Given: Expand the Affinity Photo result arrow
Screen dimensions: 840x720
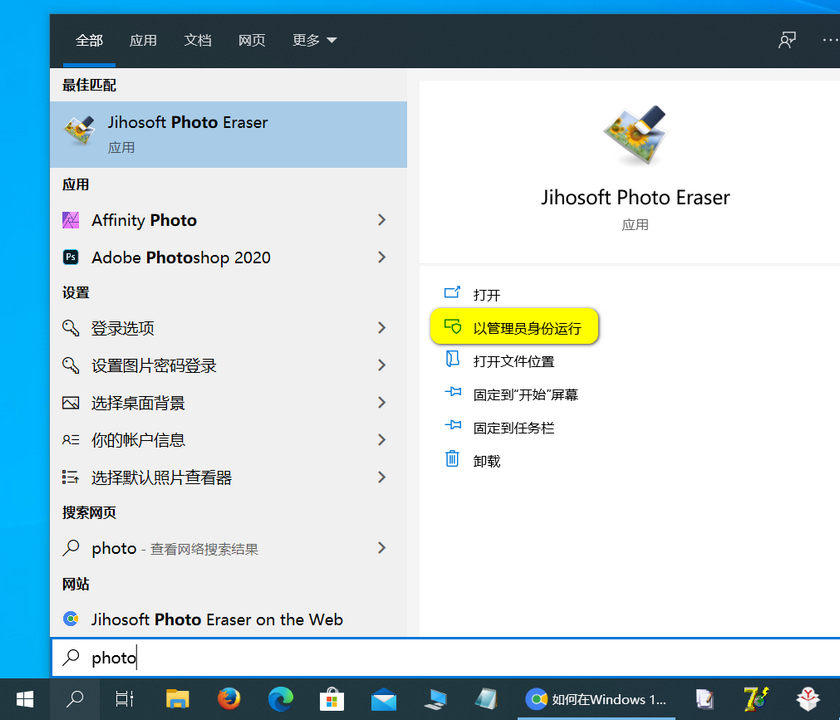Looking at the screenshot, I should pos(381,220).
